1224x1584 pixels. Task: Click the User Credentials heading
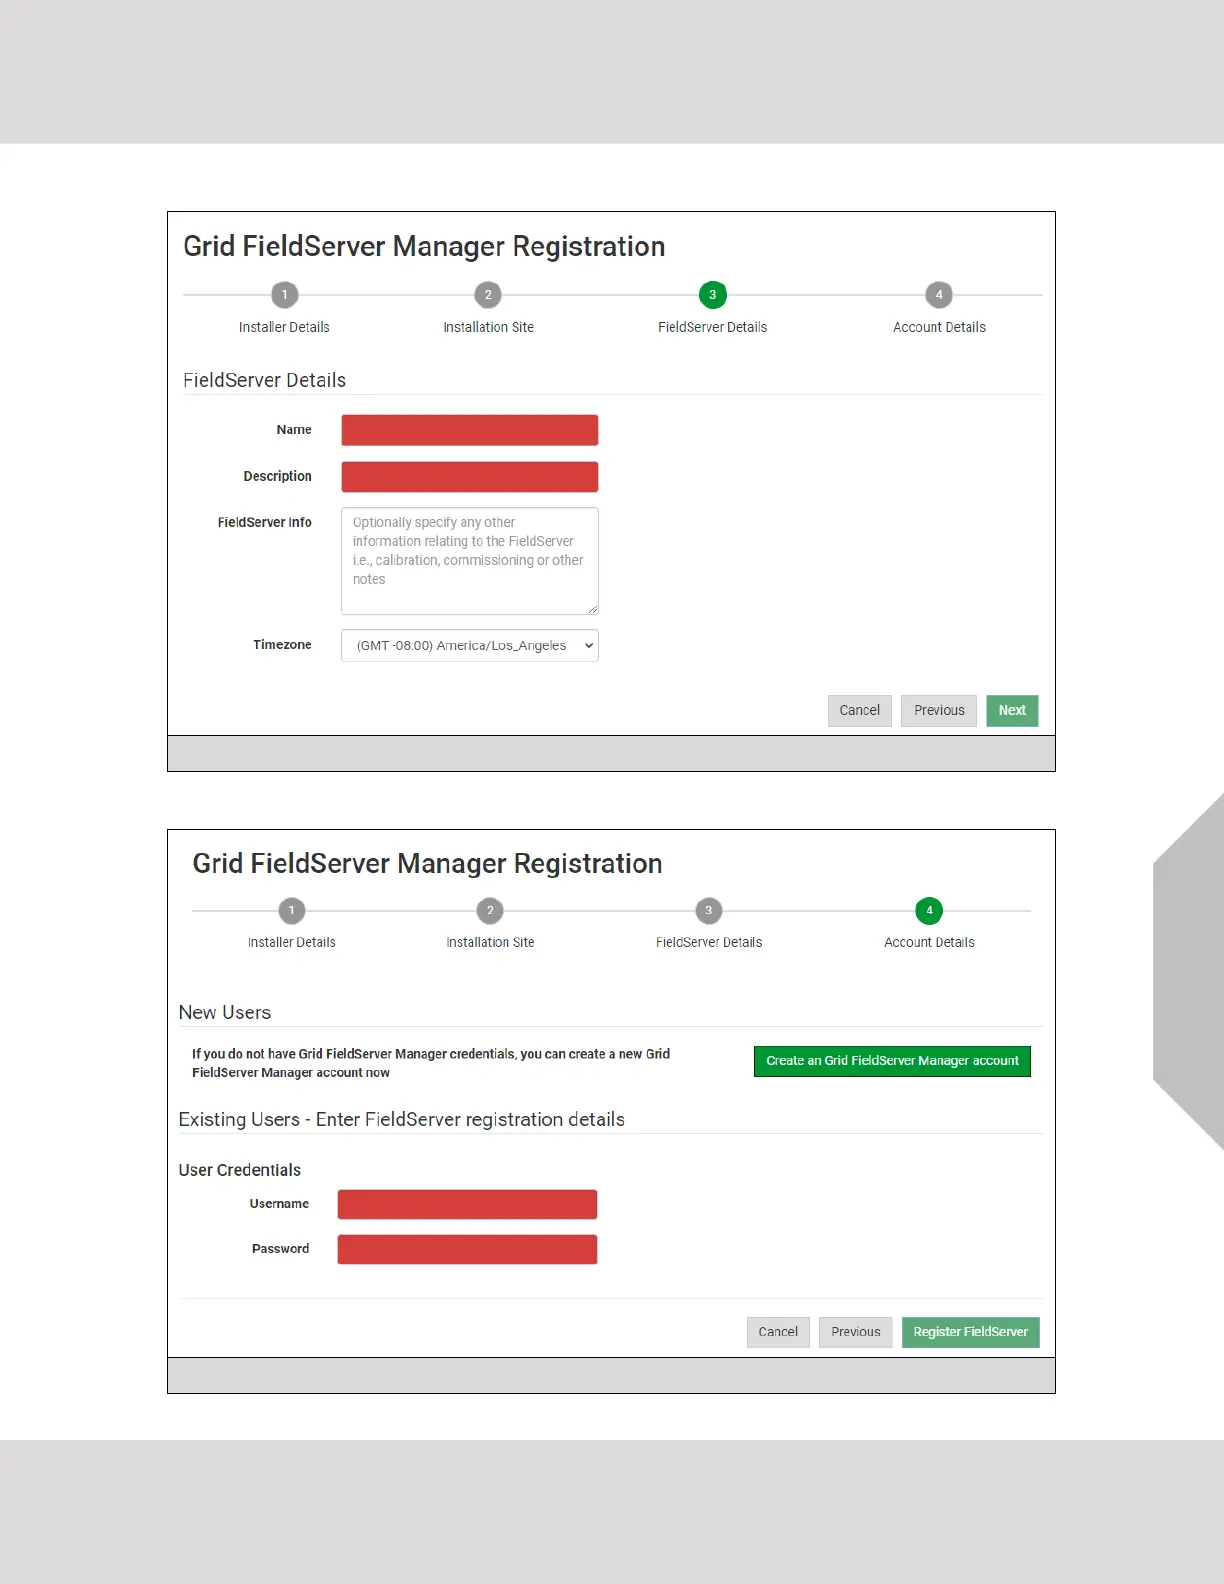pos(240,1170)
